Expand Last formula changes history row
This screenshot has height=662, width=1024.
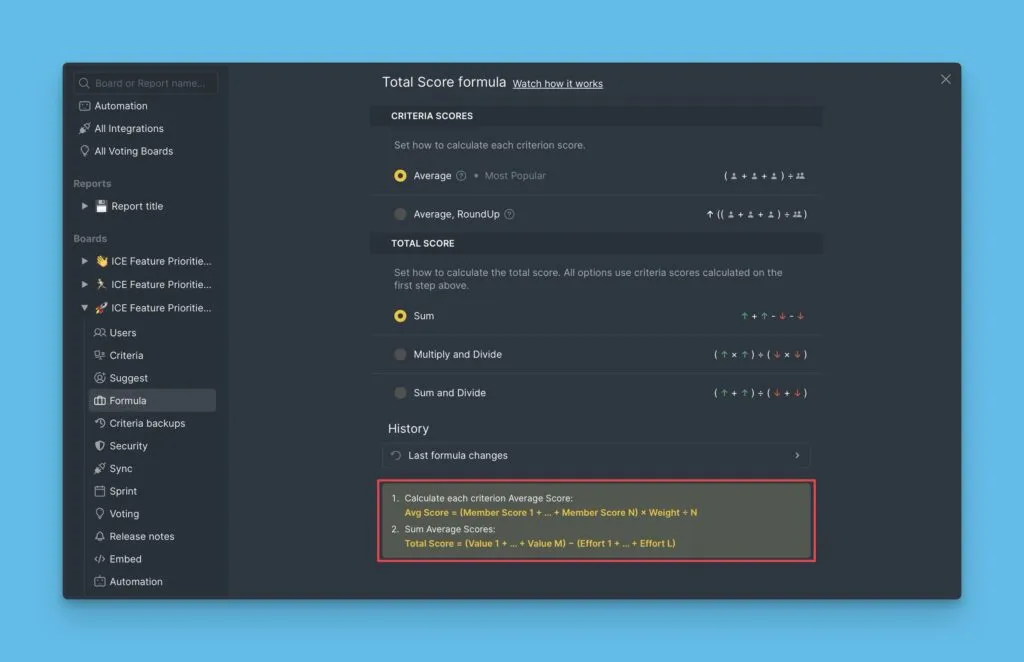point(596,456)
